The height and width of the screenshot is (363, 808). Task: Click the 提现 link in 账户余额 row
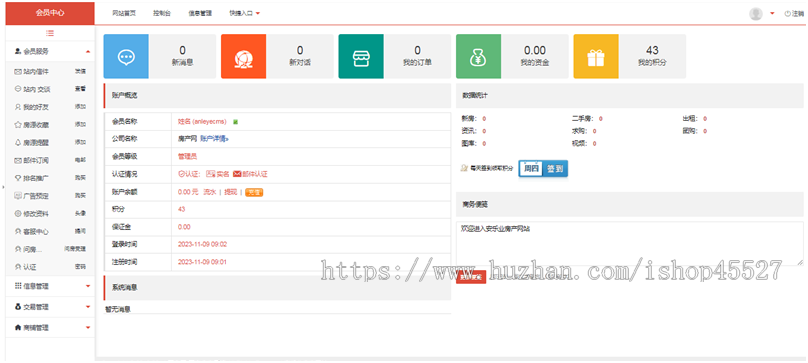[x=230, y=192]
